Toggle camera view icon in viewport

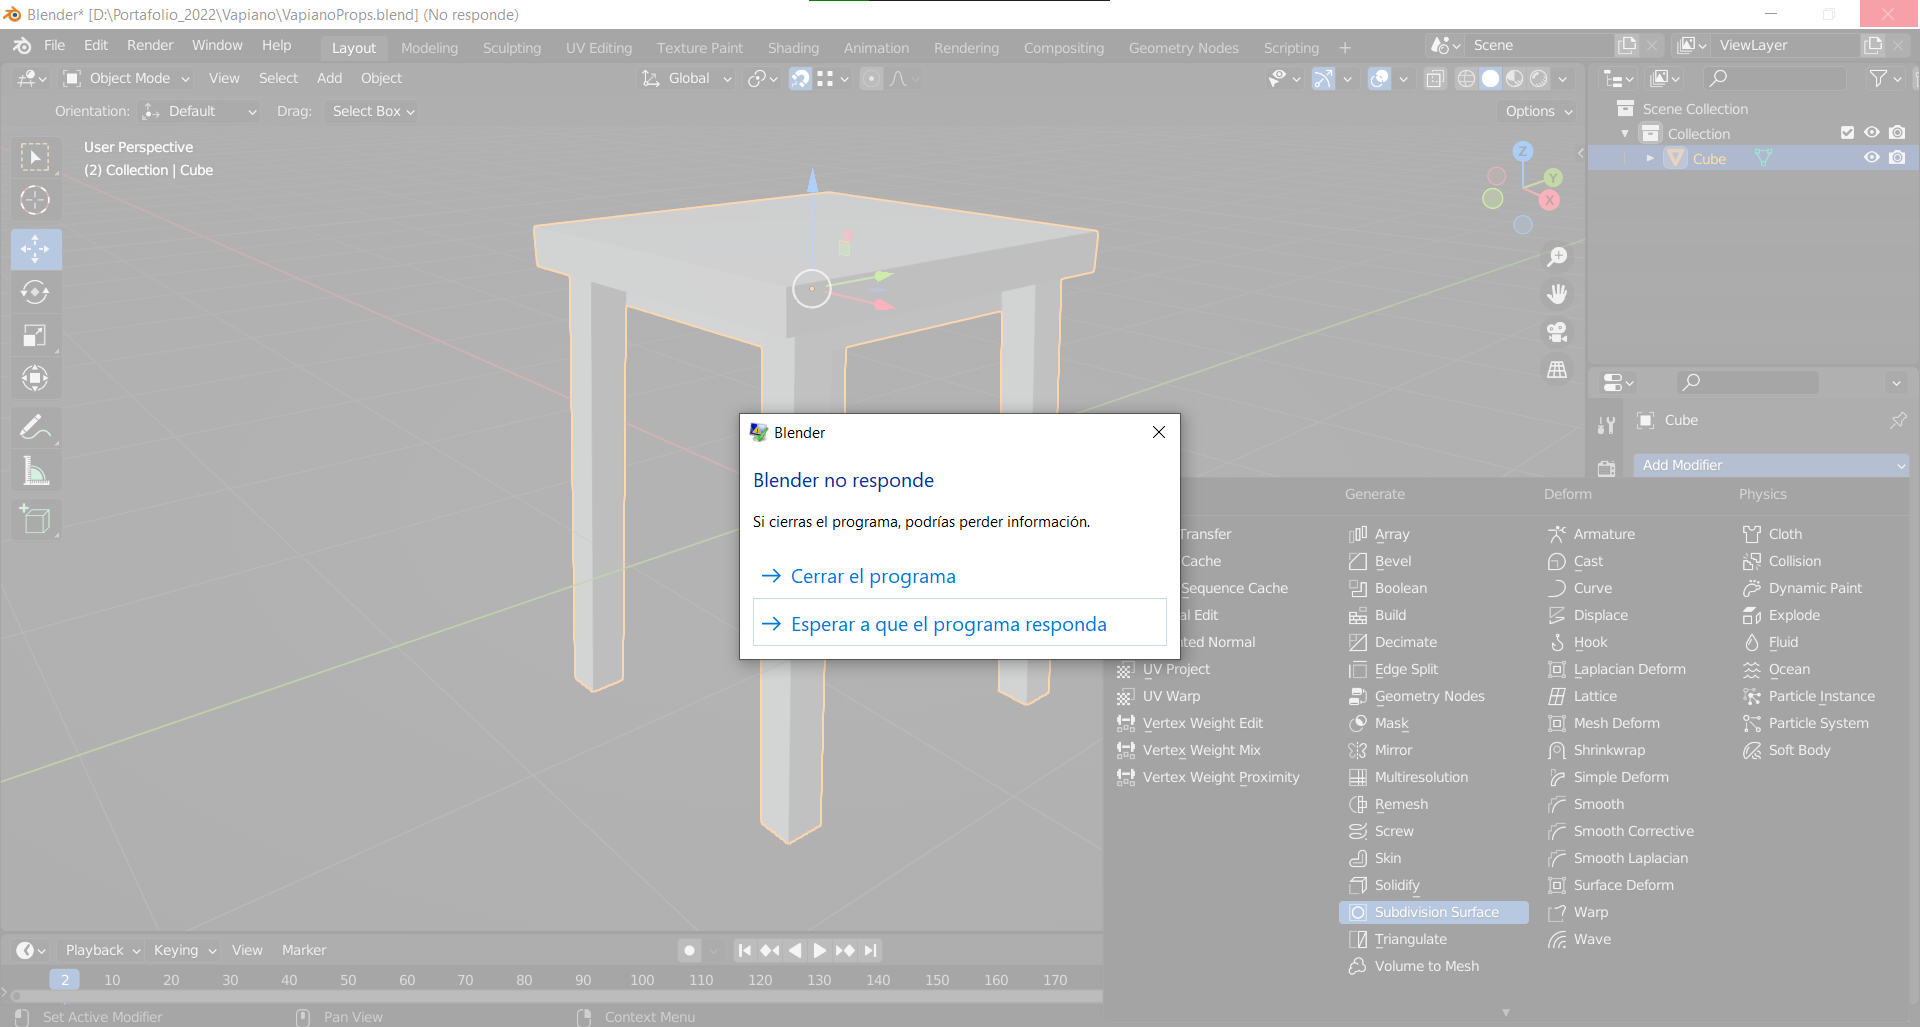click(x=1557, y=332)
